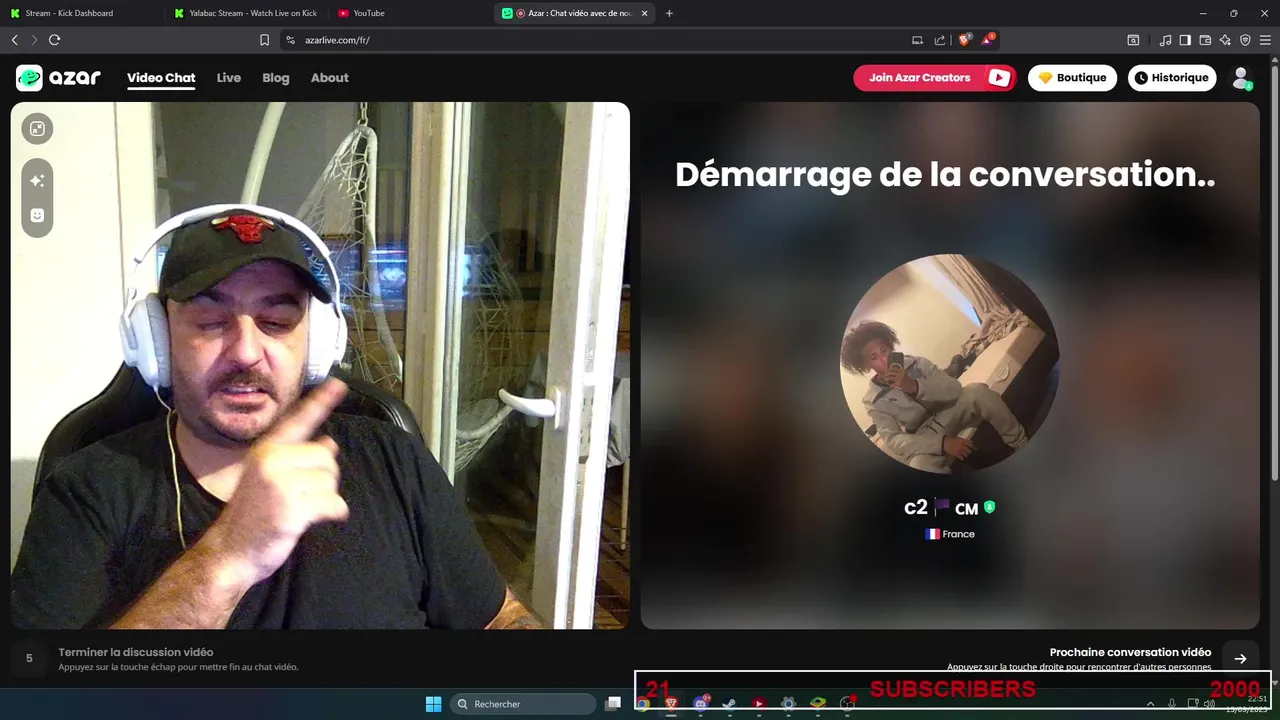This screenshot has height=720, width=1280.
Task: Open the Brave Wallet icon
Action: click(x=1205, y=40)
